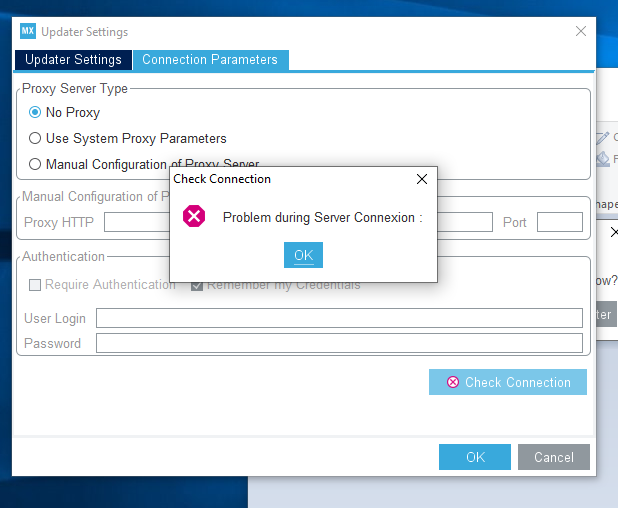
Task: Click the failed-status icon on Check Connection
Action: pyautogui.click(x=453, y=382)
